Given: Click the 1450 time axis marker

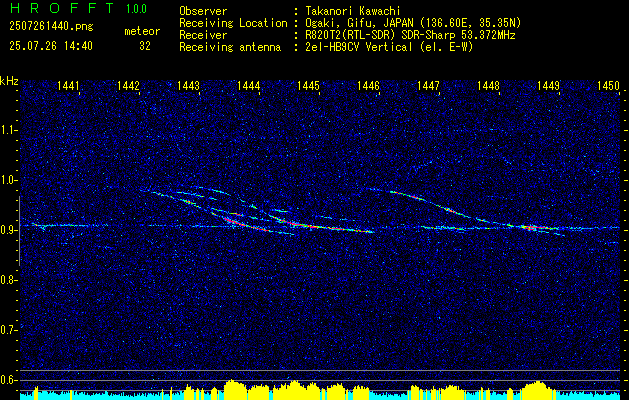Looking at the screenshot, I should [x=608, y=85].
